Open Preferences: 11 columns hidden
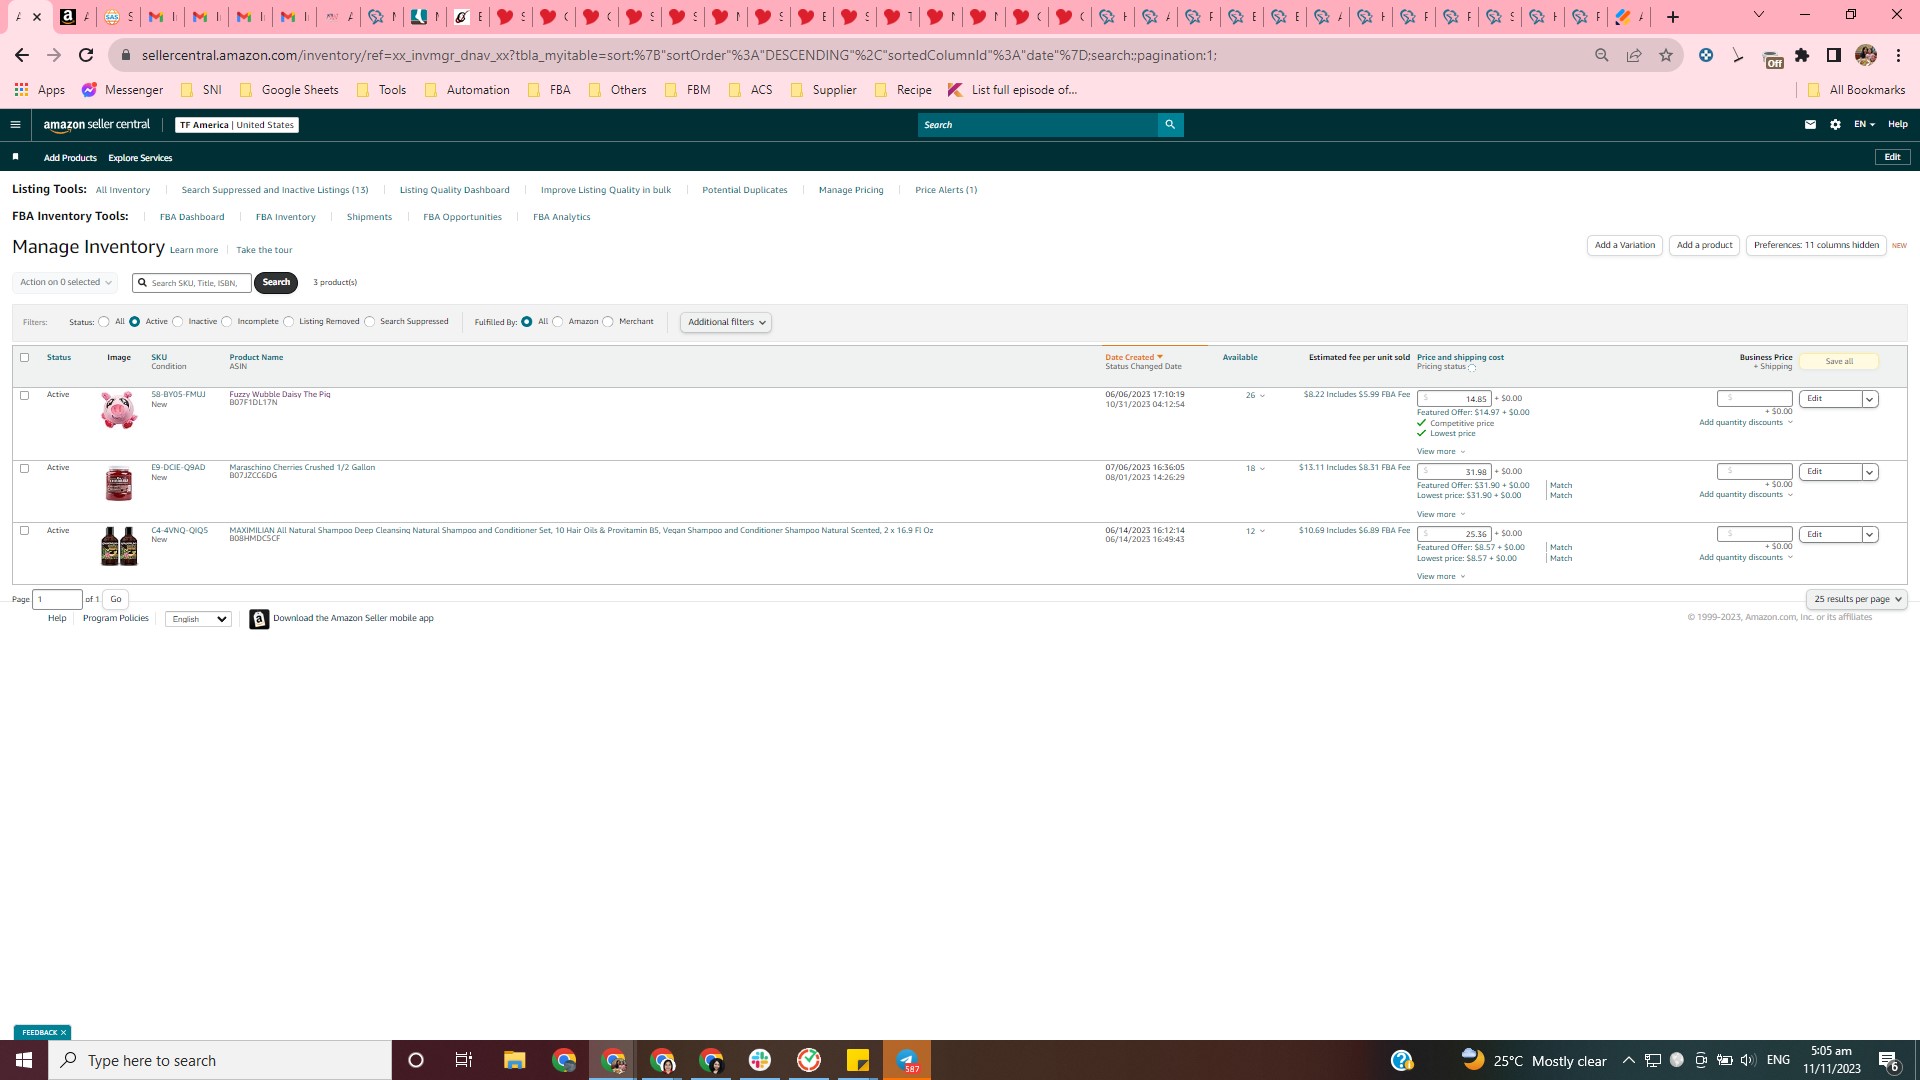 pyautogui.click(x=1816, y=245)
